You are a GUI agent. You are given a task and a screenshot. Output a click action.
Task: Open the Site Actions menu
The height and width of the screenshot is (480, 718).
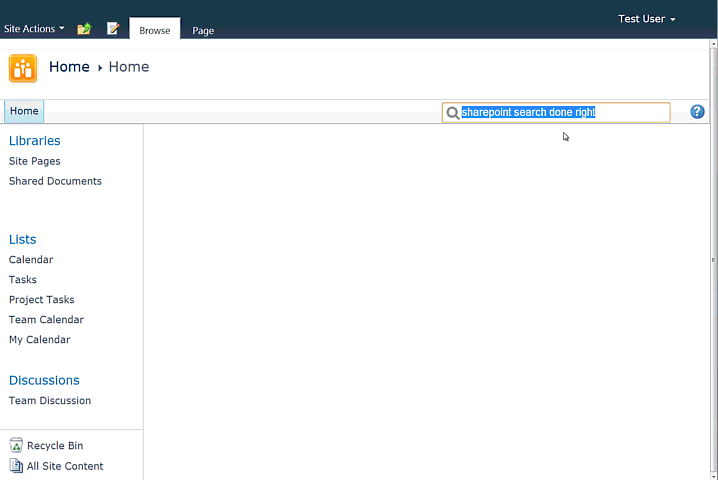[x=34, y=28]
